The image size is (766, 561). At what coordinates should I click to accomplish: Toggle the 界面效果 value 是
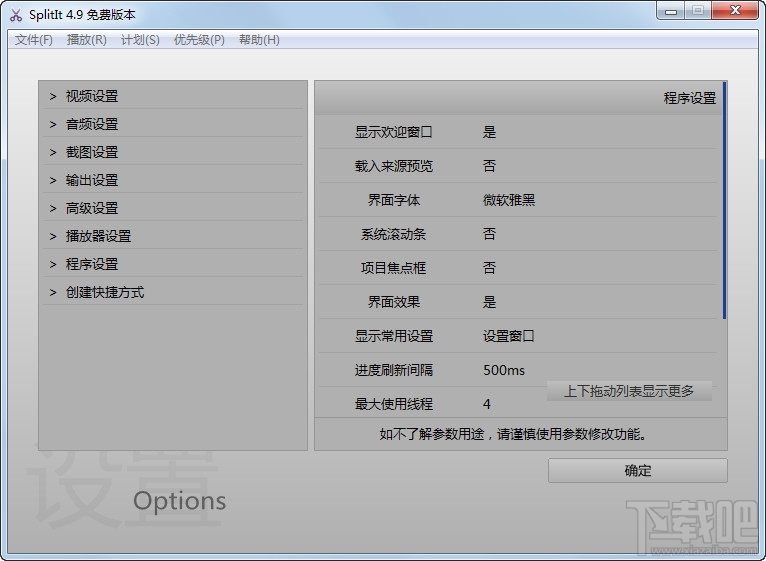(x=489, y=302)
